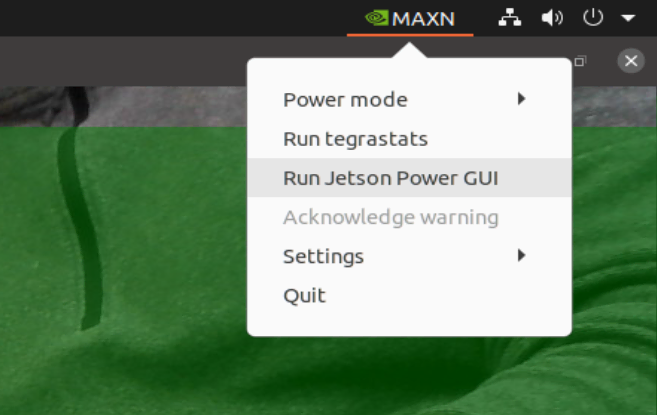
Task: Open the wired network status icon
Action: (x=510, y=18)
